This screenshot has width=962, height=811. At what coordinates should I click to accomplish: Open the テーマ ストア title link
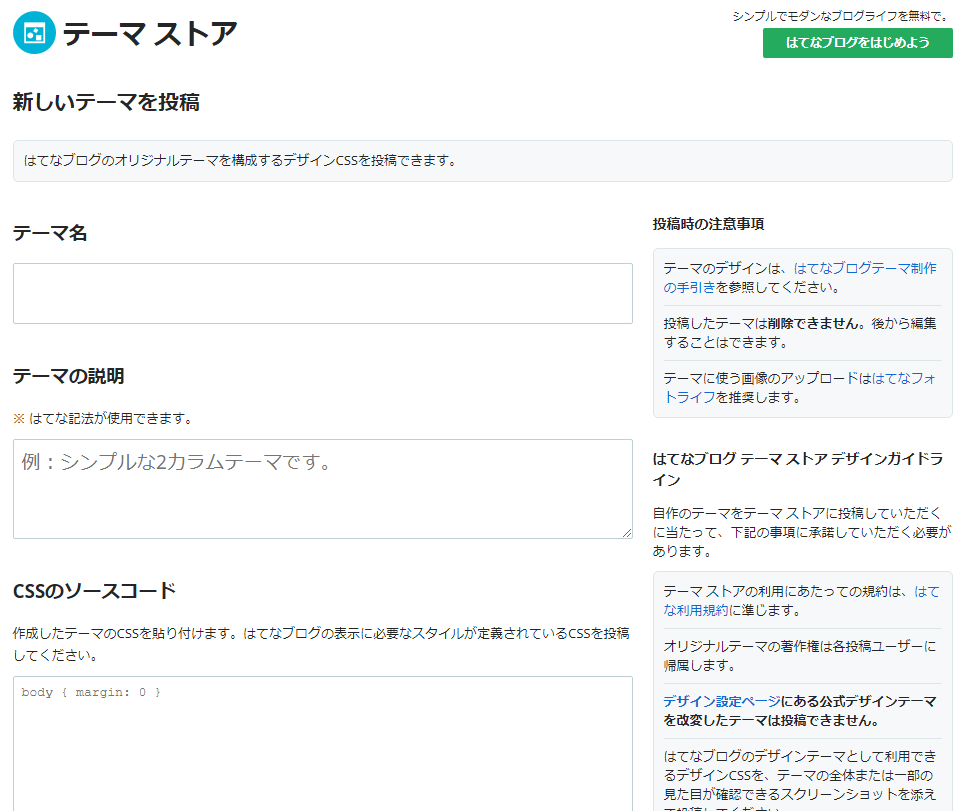150,33
